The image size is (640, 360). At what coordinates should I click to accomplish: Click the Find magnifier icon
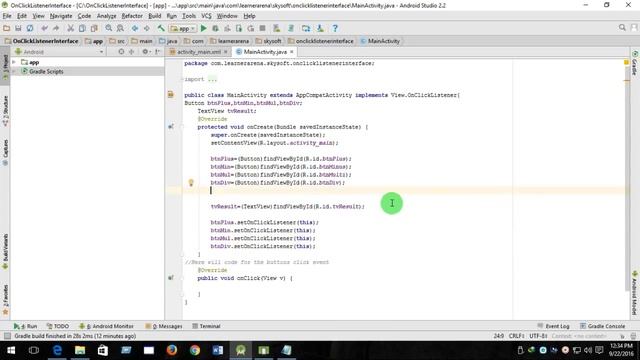(x=109, y=28)
